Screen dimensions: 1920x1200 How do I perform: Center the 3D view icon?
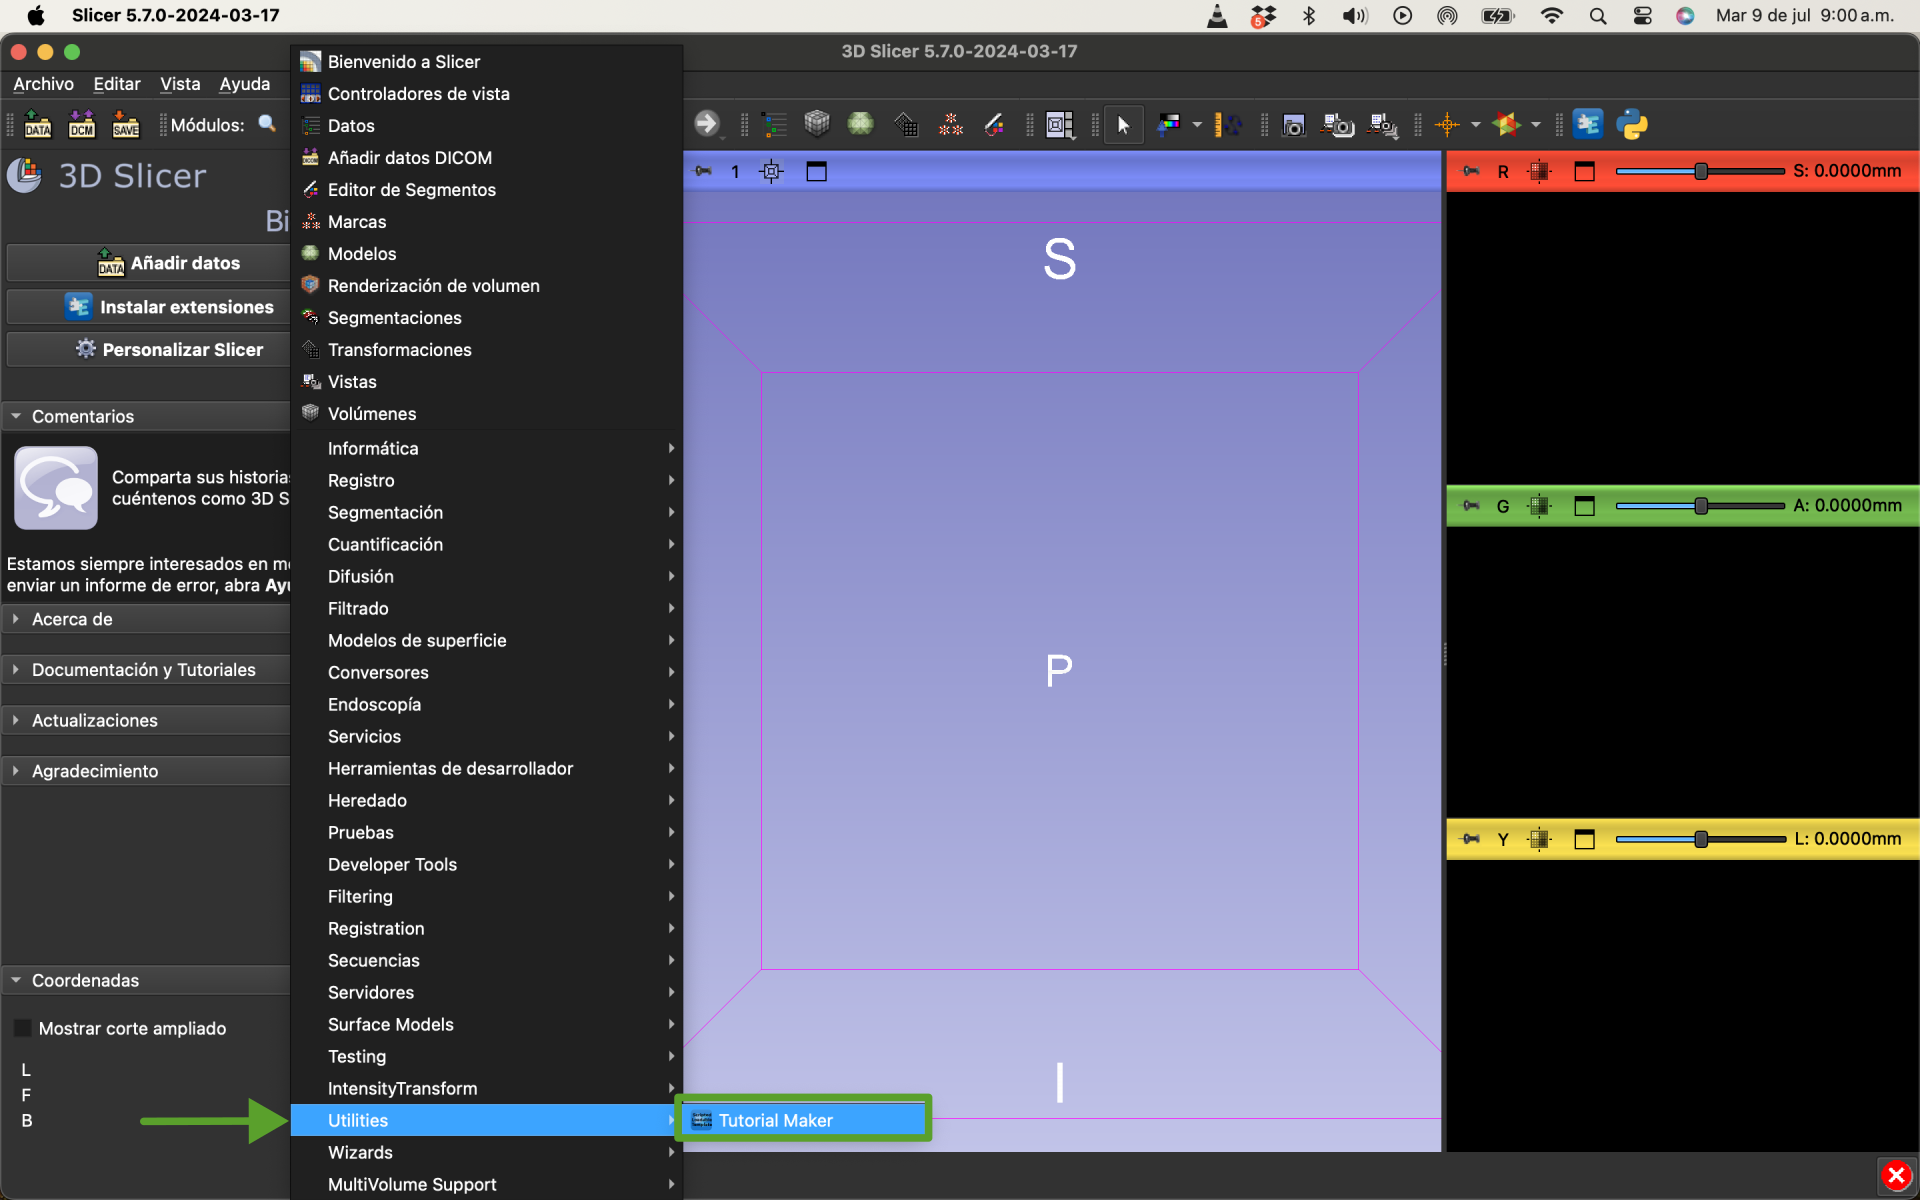coord(771,172)
